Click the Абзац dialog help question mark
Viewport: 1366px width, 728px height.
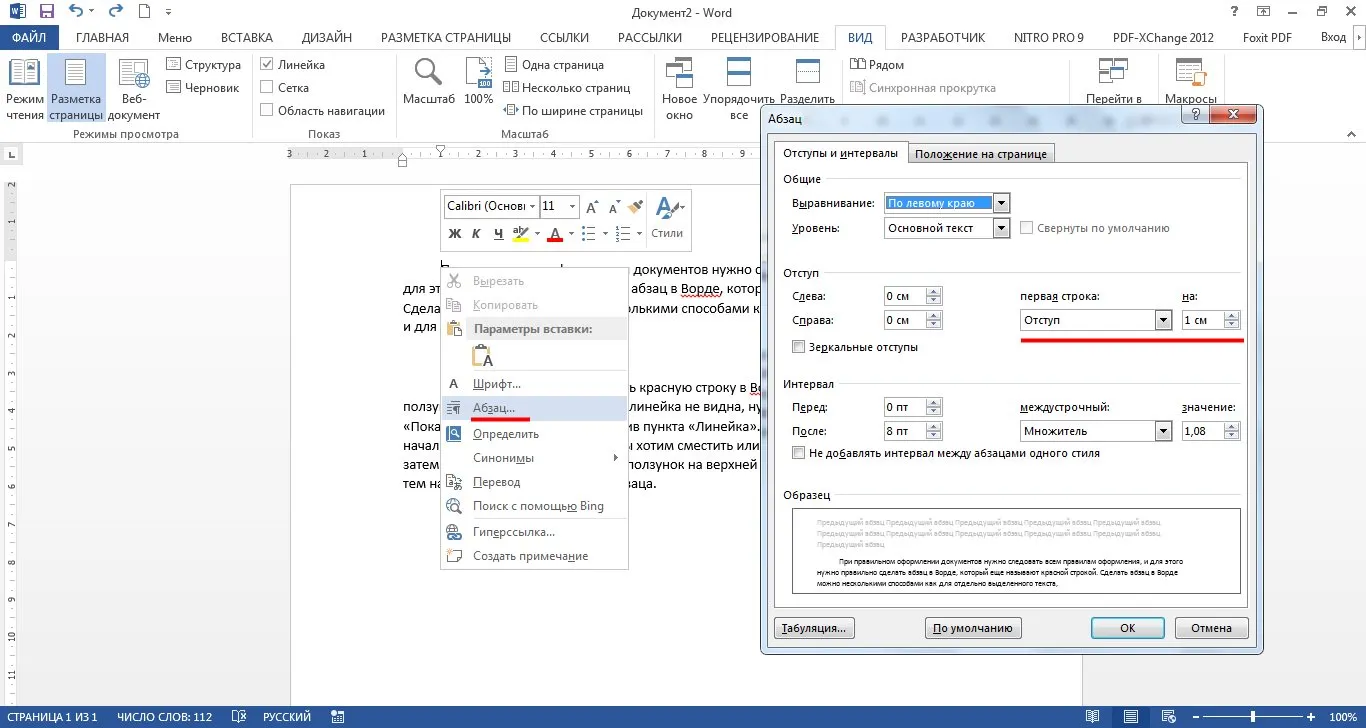pos(1195,115)
